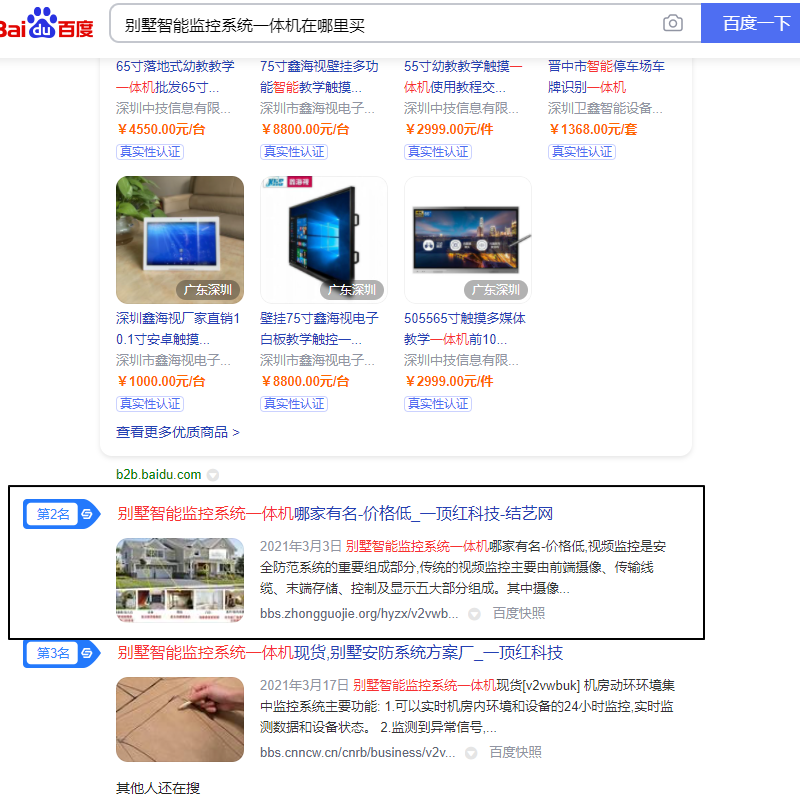Open the 深圳鑫海视厂家直销10.1寸安卓触摸 link
This screenshot has height=800, width=800.
178,329
